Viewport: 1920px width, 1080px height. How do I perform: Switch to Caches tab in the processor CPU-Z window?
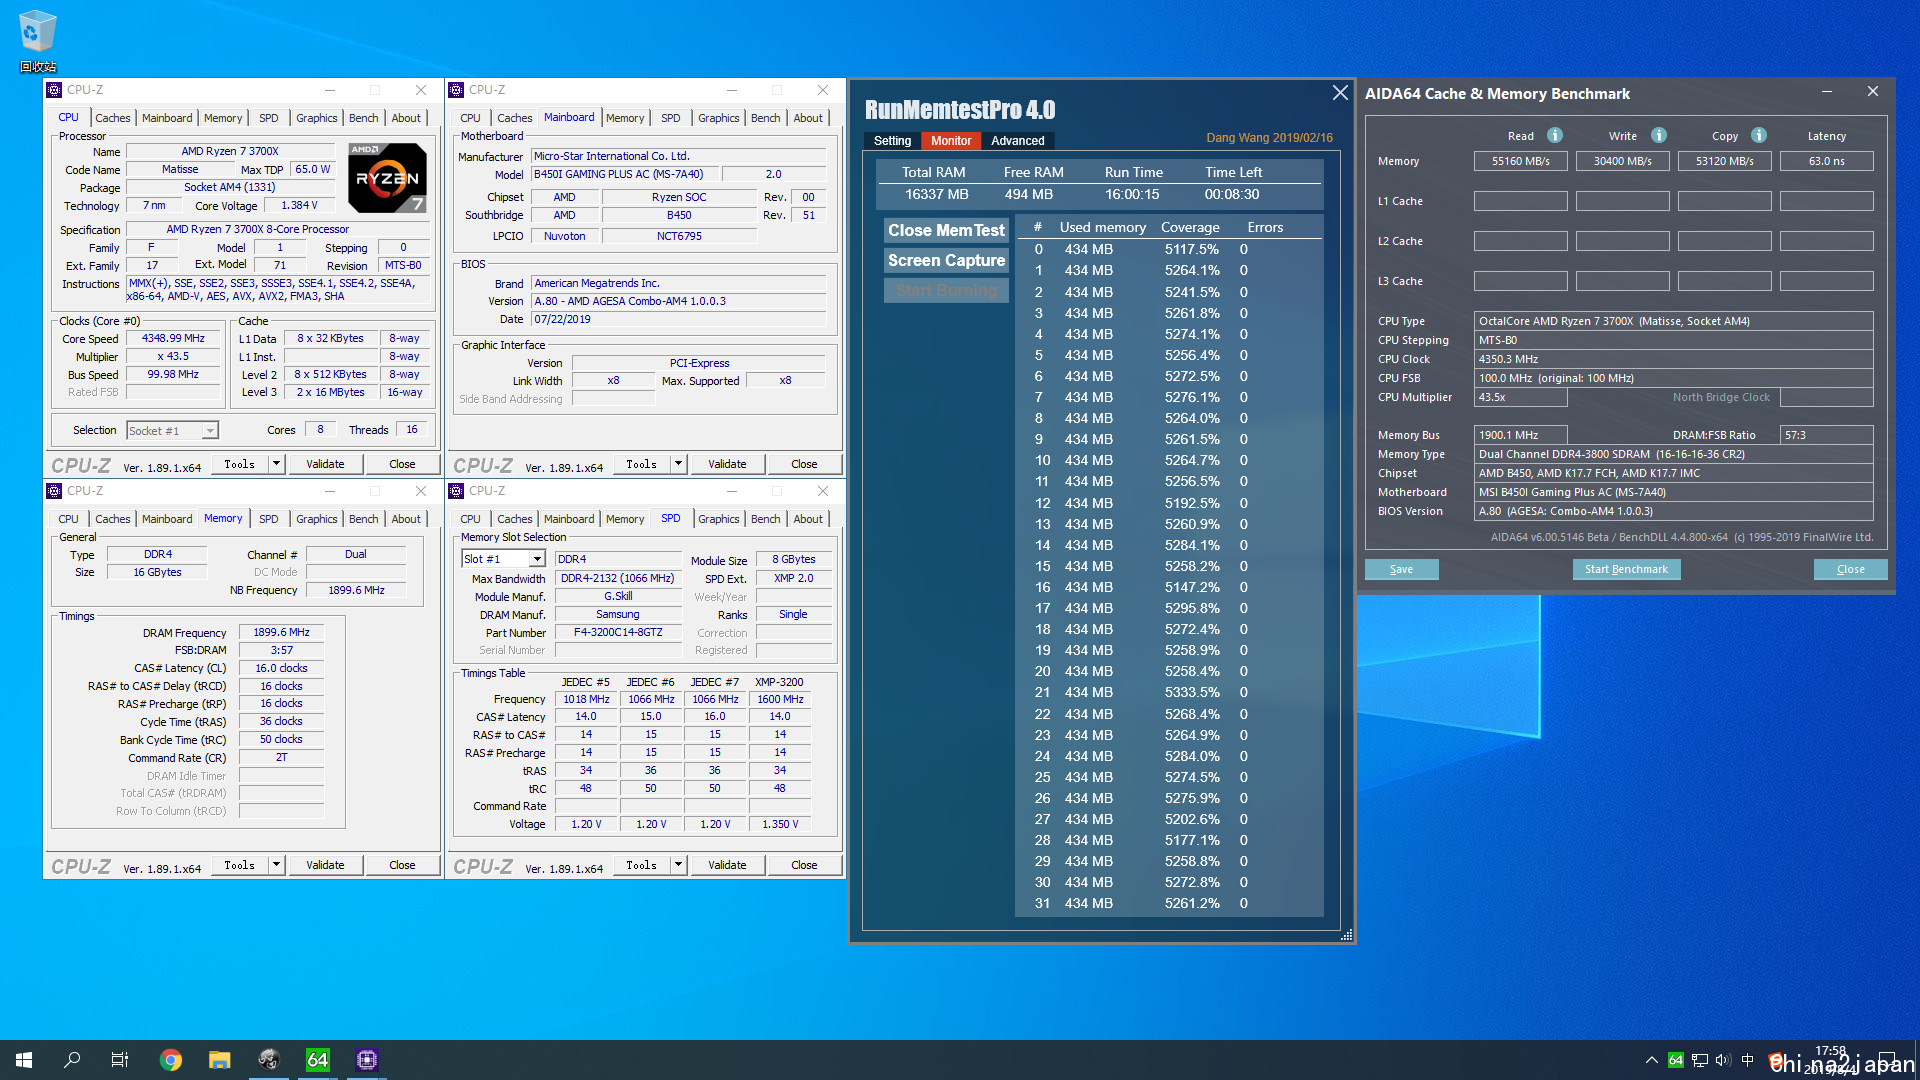coord(112,118)
